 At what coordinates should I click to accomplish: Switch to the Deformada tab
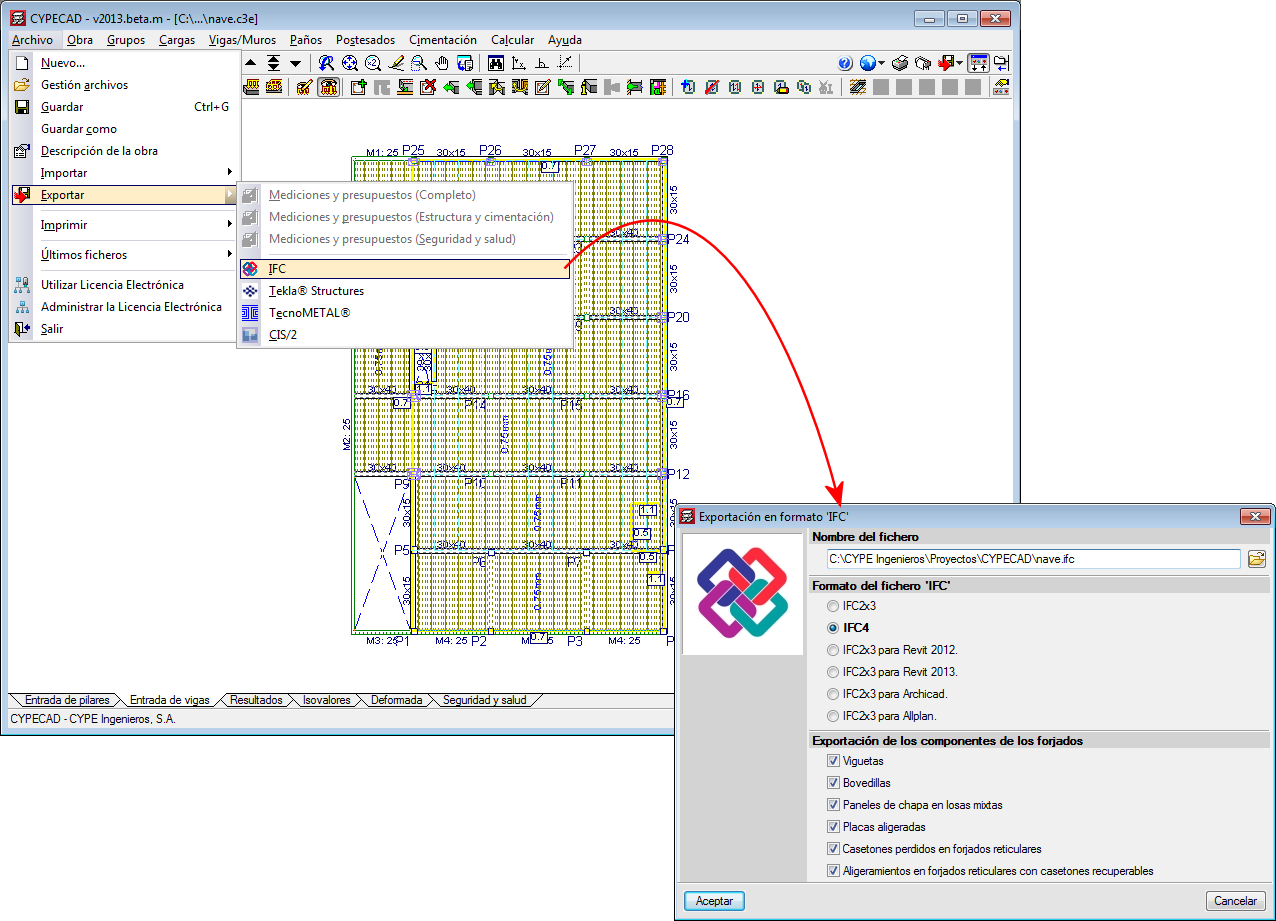(x=396, y=700)
